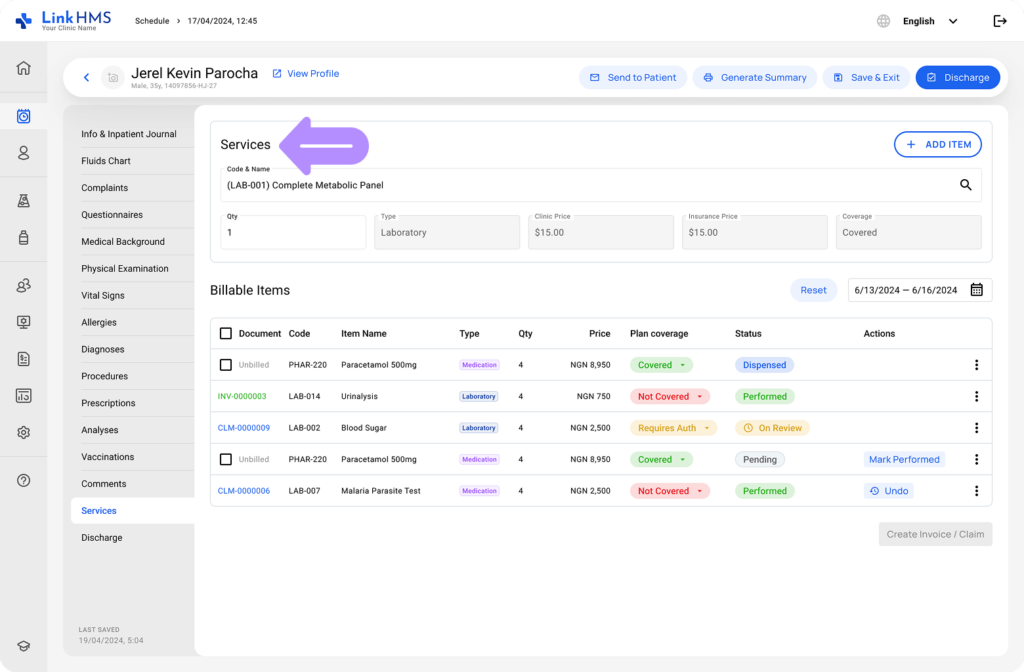Image resolution: width=1024 pixels, height=672 pixels.
Task: Open Not Covered dropdown in Urinalysis row
Action: pyautogui.click(x=669, y=396)
